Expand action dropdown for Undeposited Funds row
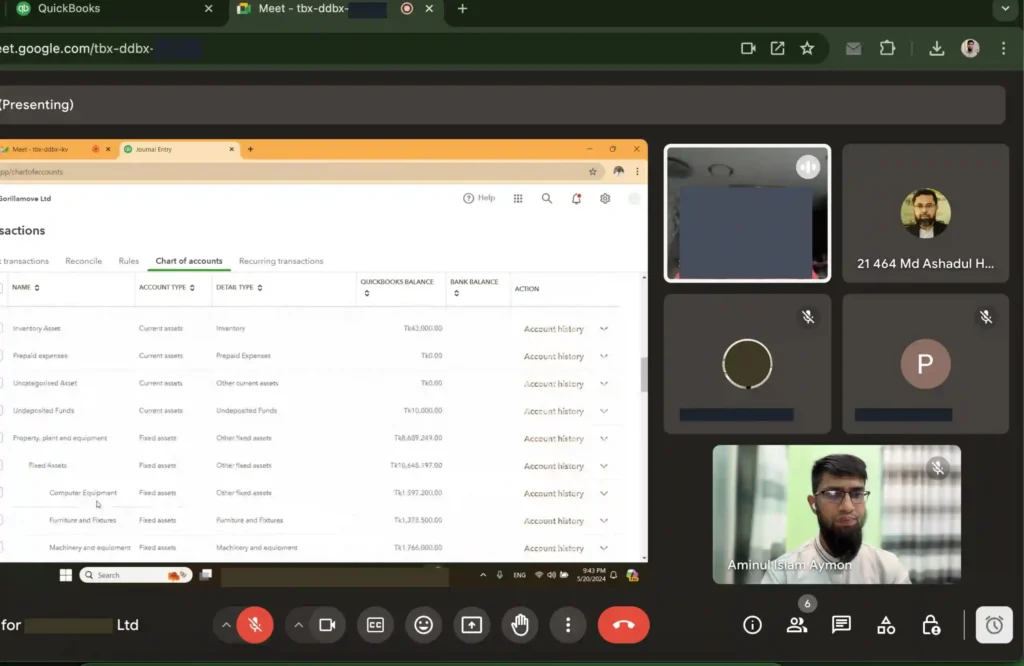Screen dimensions: 1024x666 pos(604,411)
